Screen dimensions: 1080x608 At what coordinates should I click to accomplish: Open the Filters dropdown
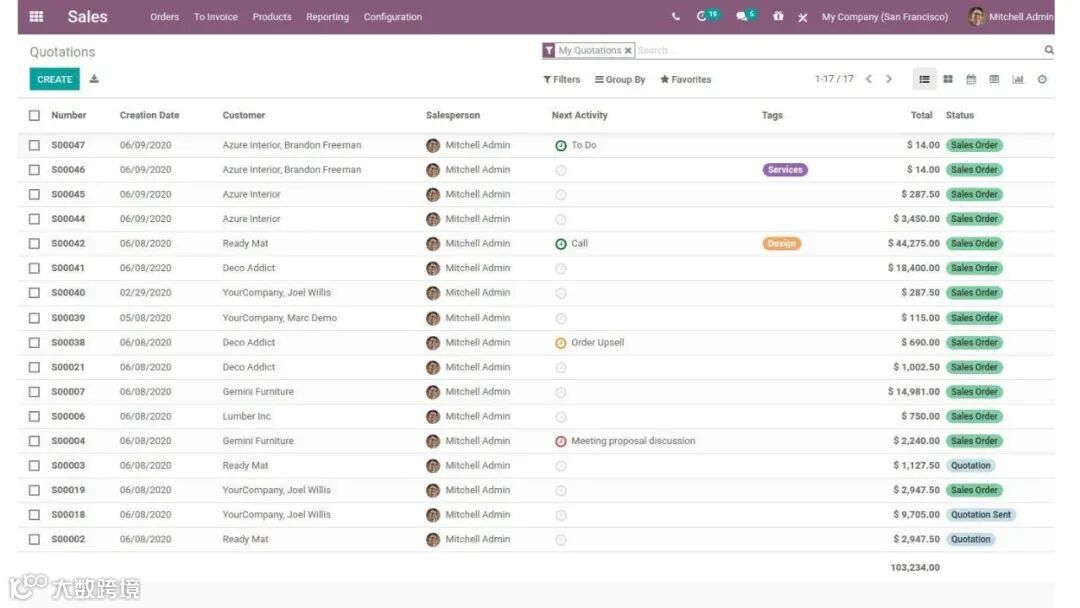click(562, 79)
